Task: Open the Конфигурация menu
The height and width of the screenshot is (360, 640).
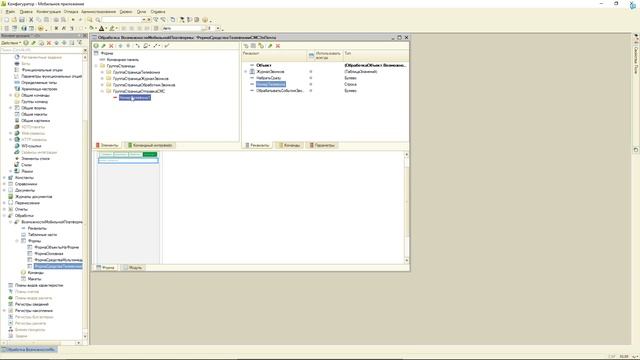Action: 49,12
